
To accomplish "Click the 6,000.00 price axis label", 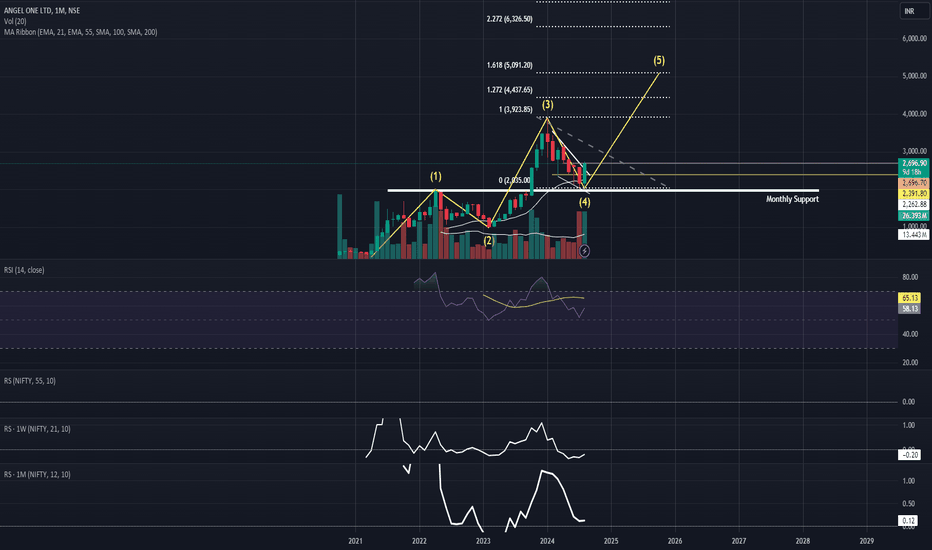I will (x=915, y=39).
